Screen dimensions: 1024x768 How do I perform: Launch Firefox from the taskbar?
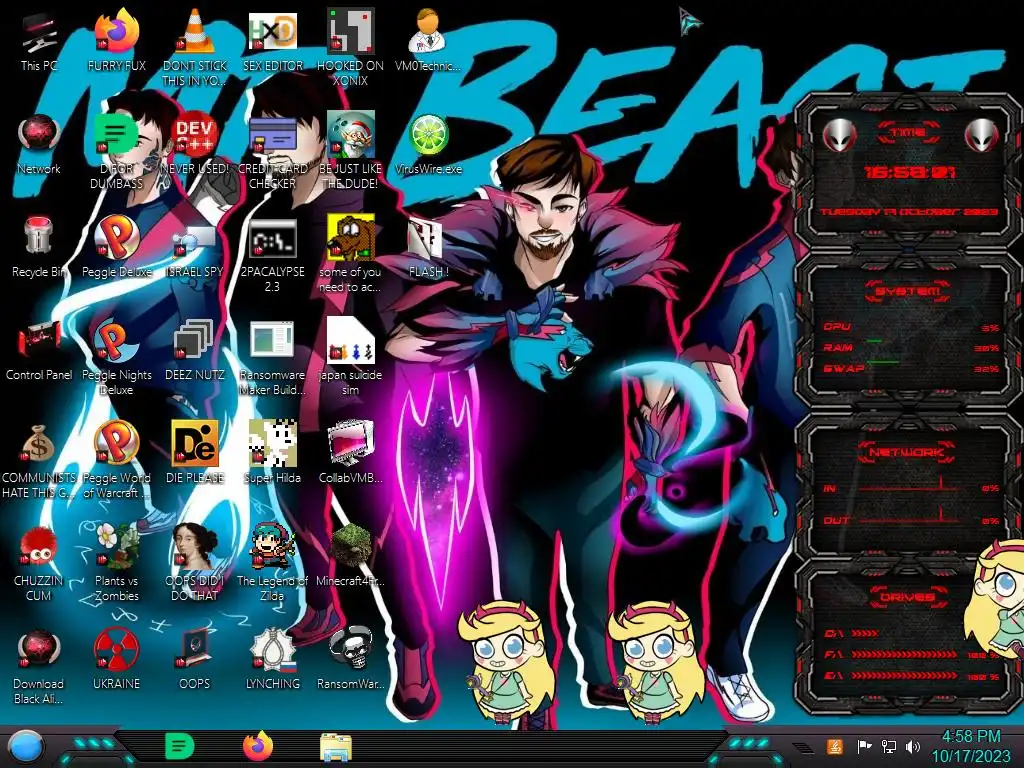point(257,745)
